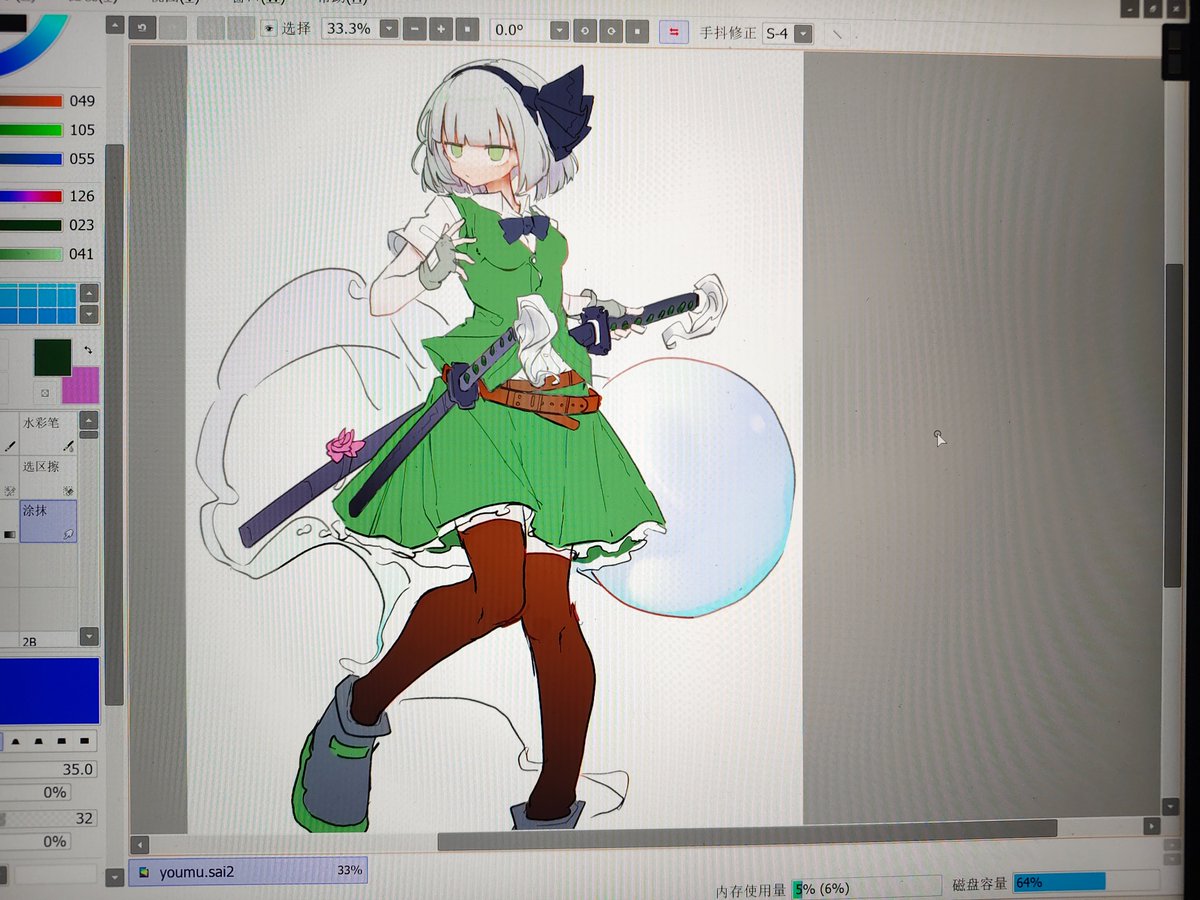Click the dark green foreground color swatch
This screenshot has height=900, width=1200.
click(x=52, y=357)
